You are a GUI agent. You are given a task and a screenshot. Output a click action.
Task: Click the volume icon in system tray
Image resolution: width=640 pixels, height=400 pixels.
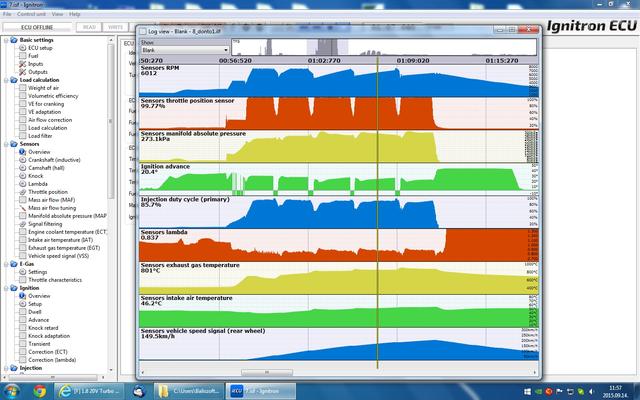point(591,392)
